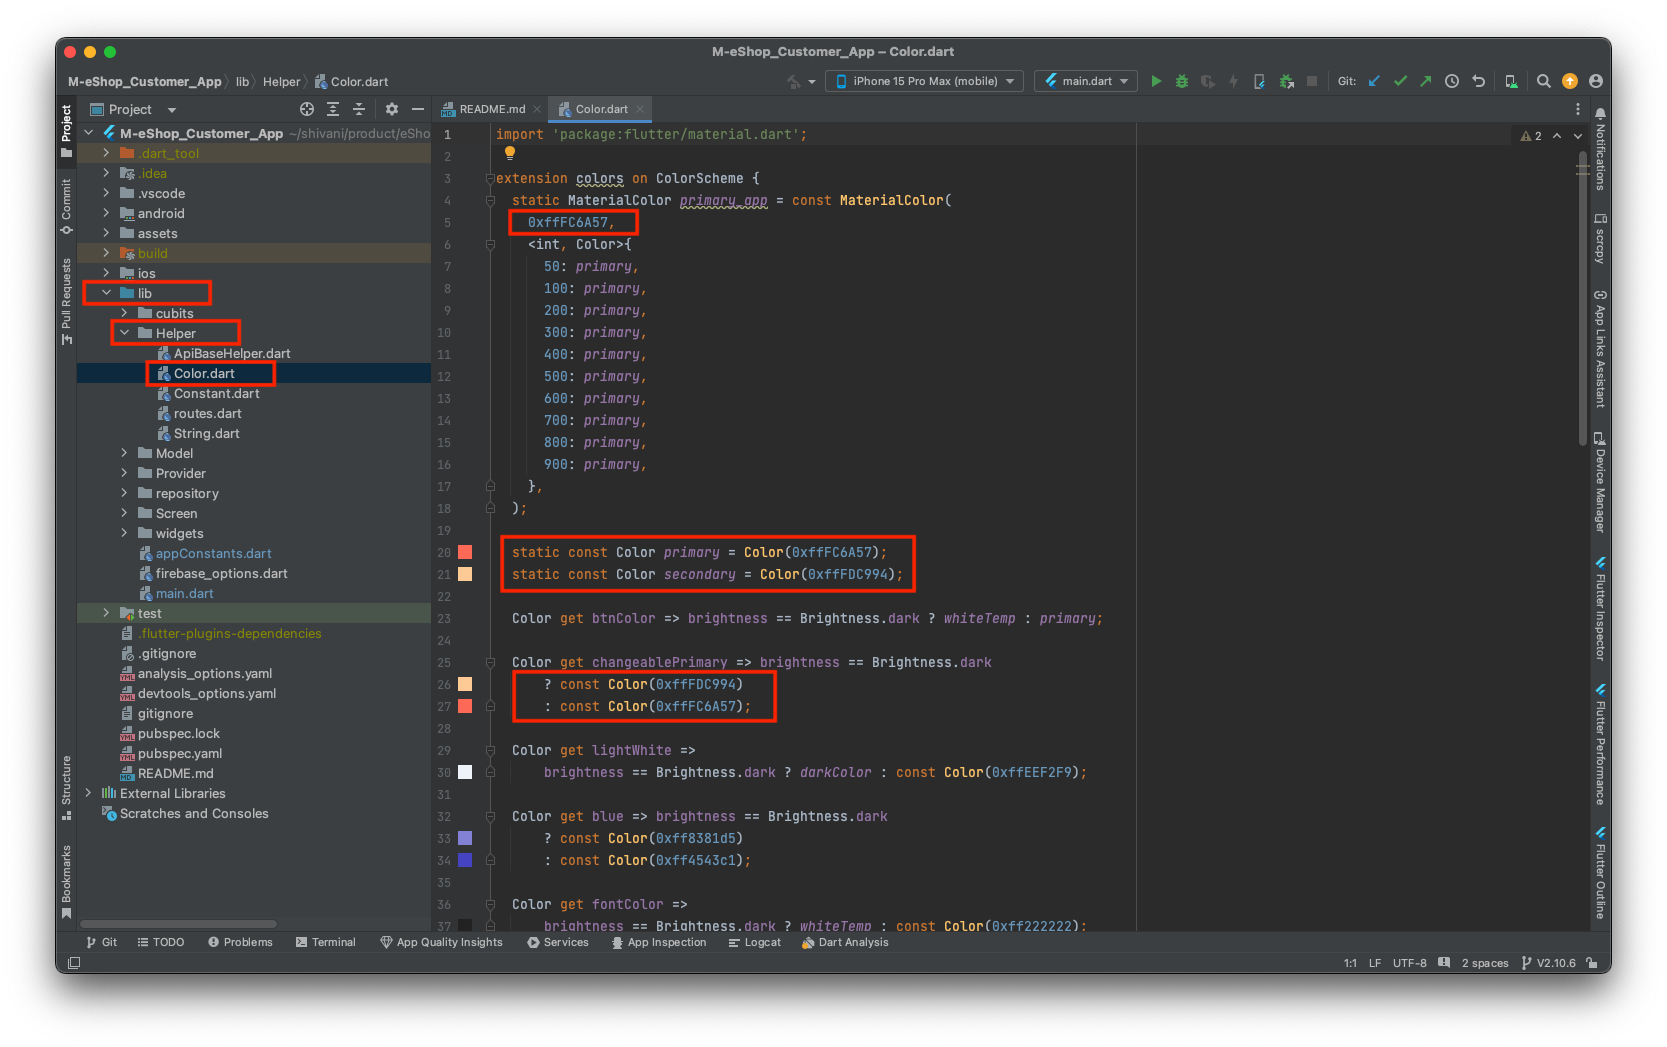Click Git Push green arrow
Viewport: 1667px width, 1047px height.
tap(1425, 81)
